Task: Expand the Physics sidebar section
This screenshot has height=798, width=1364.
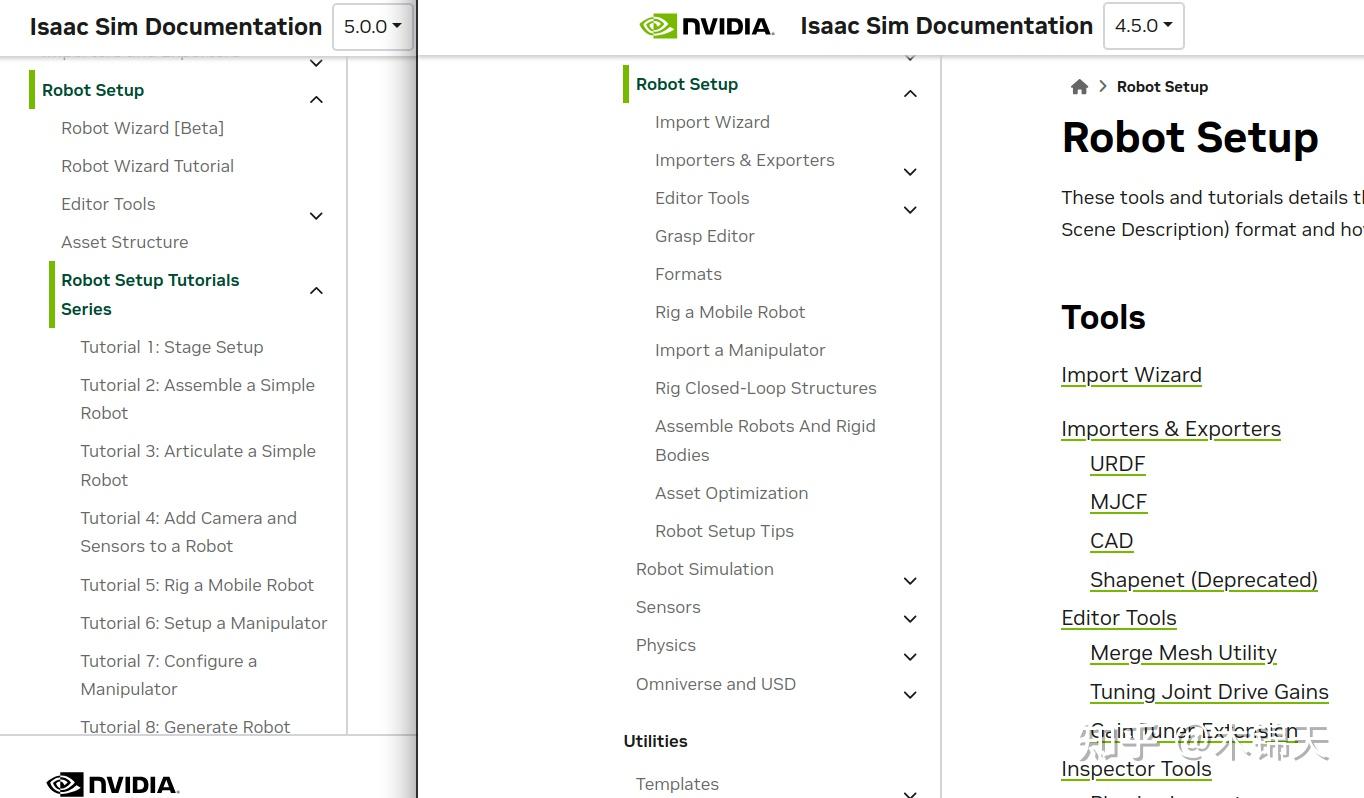Action: [x=910, y=657]
